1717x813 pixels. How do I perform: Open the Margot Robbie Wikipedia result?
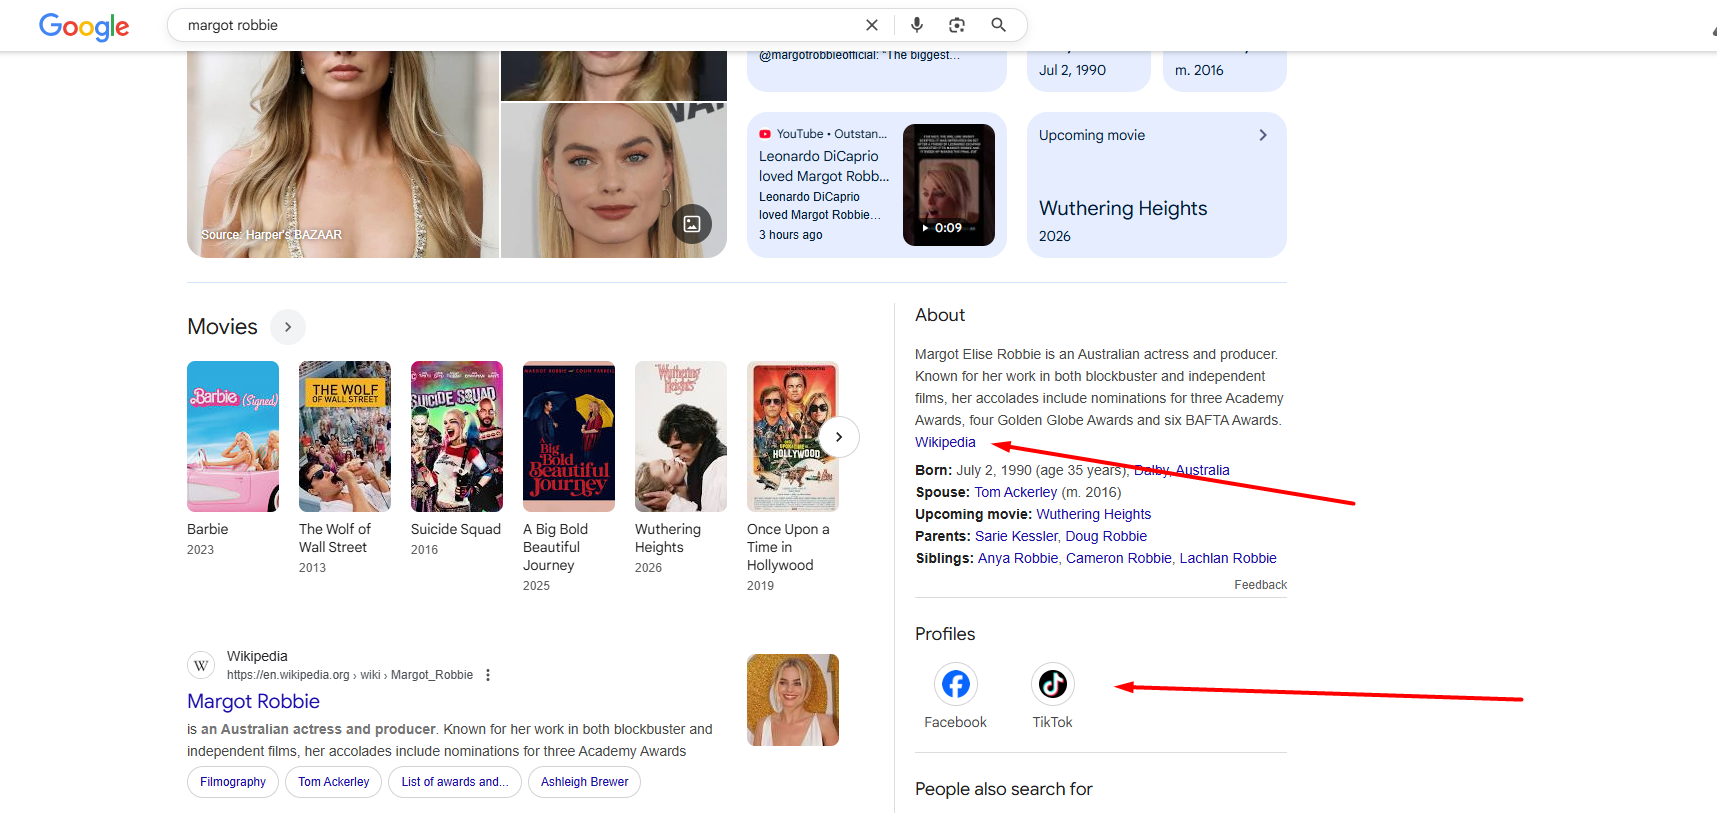coord(254,702)
